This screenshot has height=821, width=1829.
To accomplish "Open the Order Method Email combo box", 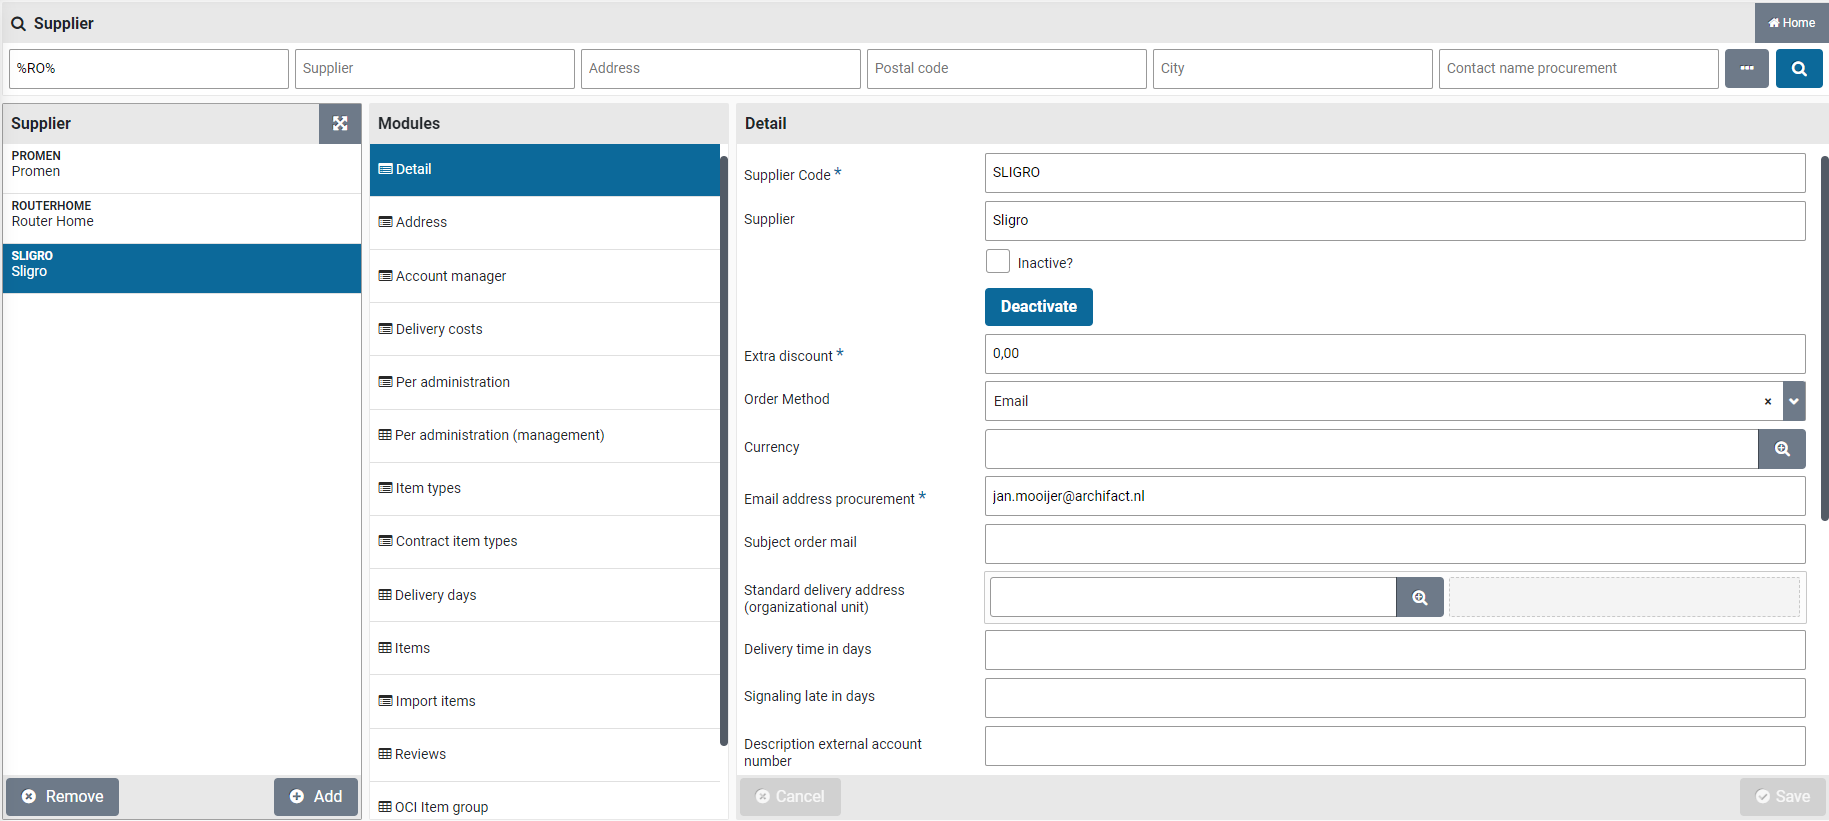I will (x=1370, y=401).
